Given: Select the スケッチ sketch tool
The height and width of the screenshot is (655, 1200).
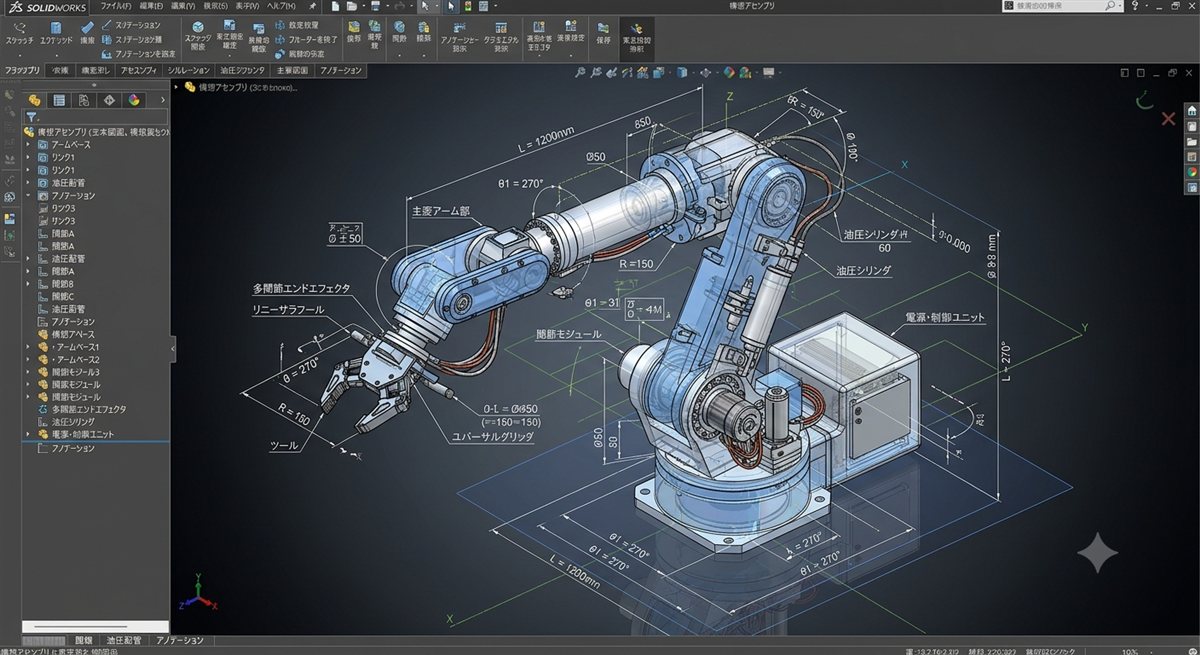Looking at the screenshot, I should click(x=19, y=32).
